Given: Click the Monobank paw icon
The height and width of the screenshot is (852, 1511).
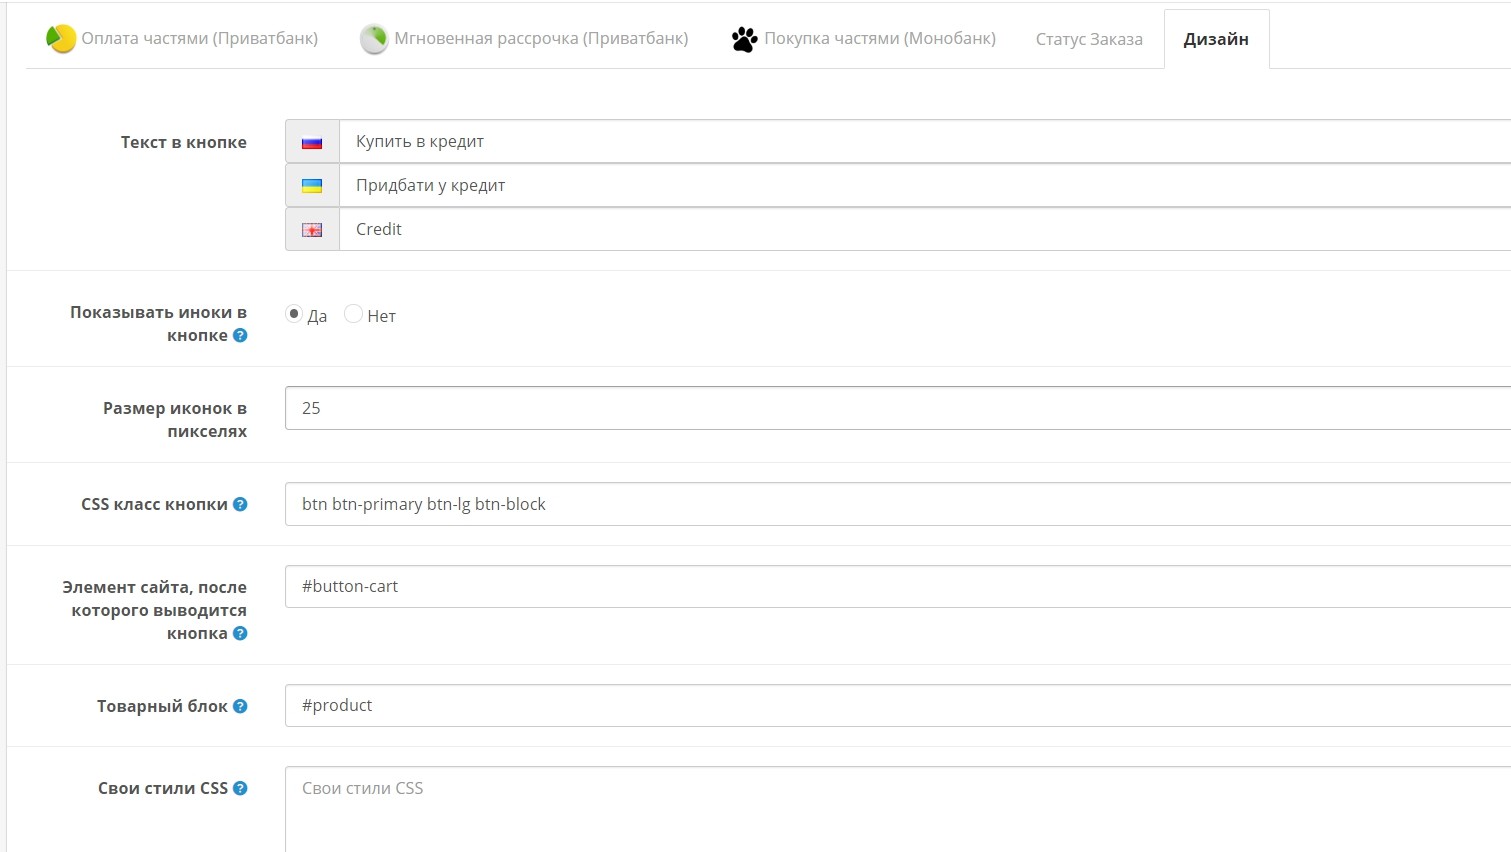Looking at the screenshot, I should (x=744, y=40).
